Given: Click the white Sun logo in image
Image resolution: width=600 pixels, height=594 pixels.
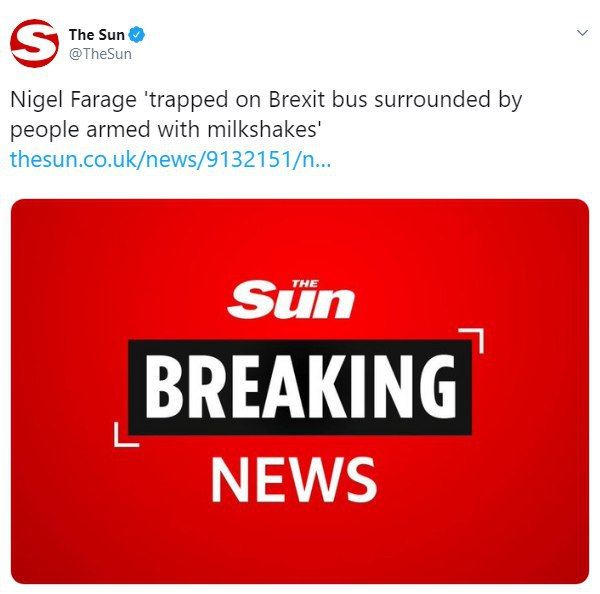Looking at the screenshot, I should (x=291, y=299).
